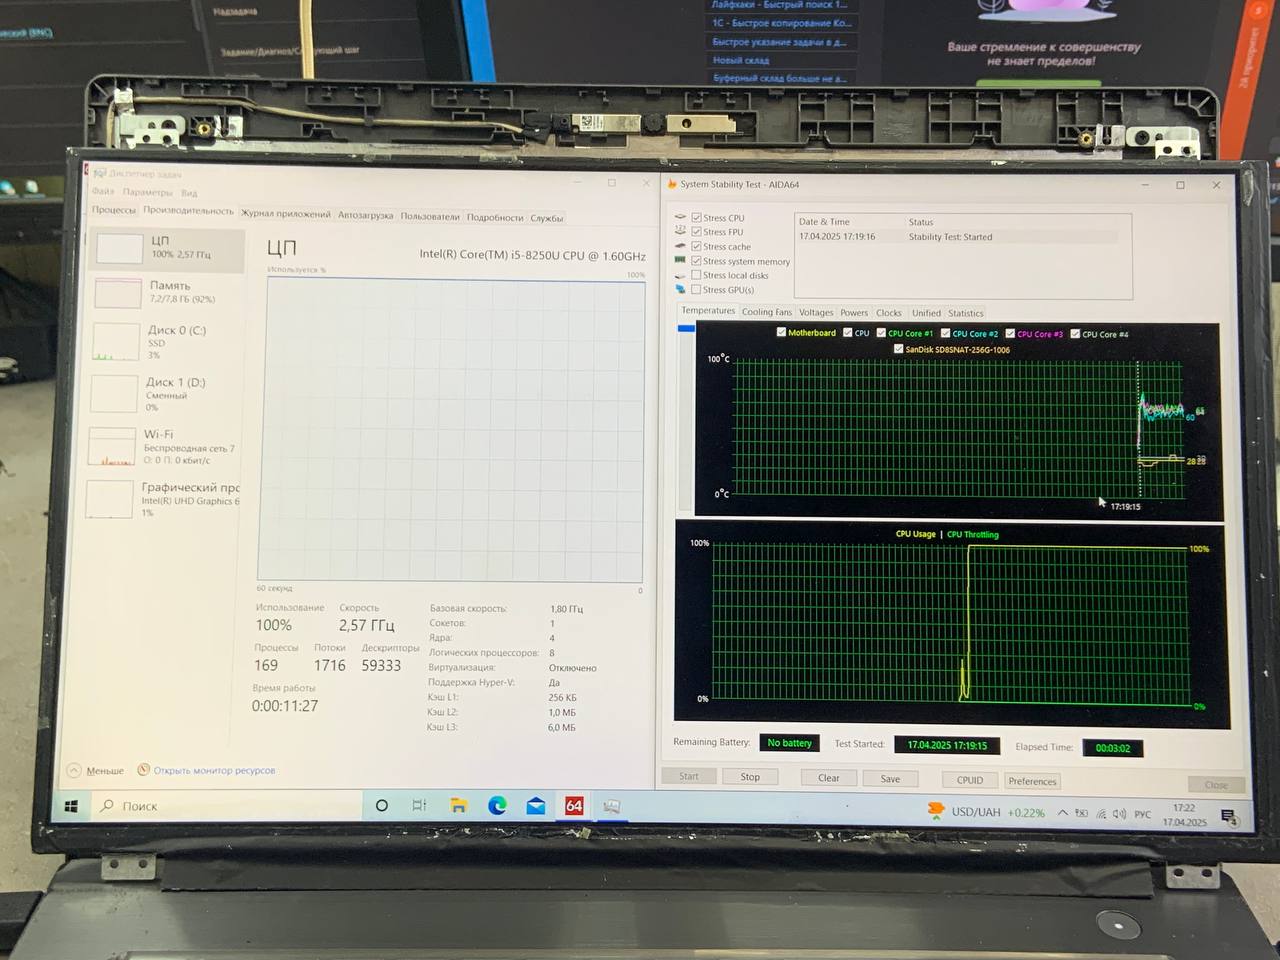The image size is (1280, 960).
Task: Click the Windows Start button
Action: click(71, 806)
